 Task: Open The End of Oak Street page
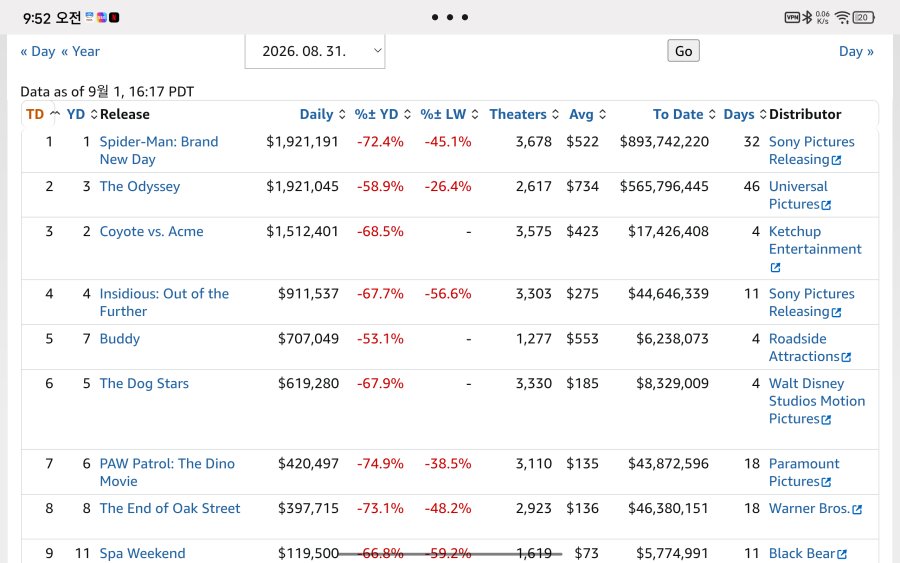[169, 508]
